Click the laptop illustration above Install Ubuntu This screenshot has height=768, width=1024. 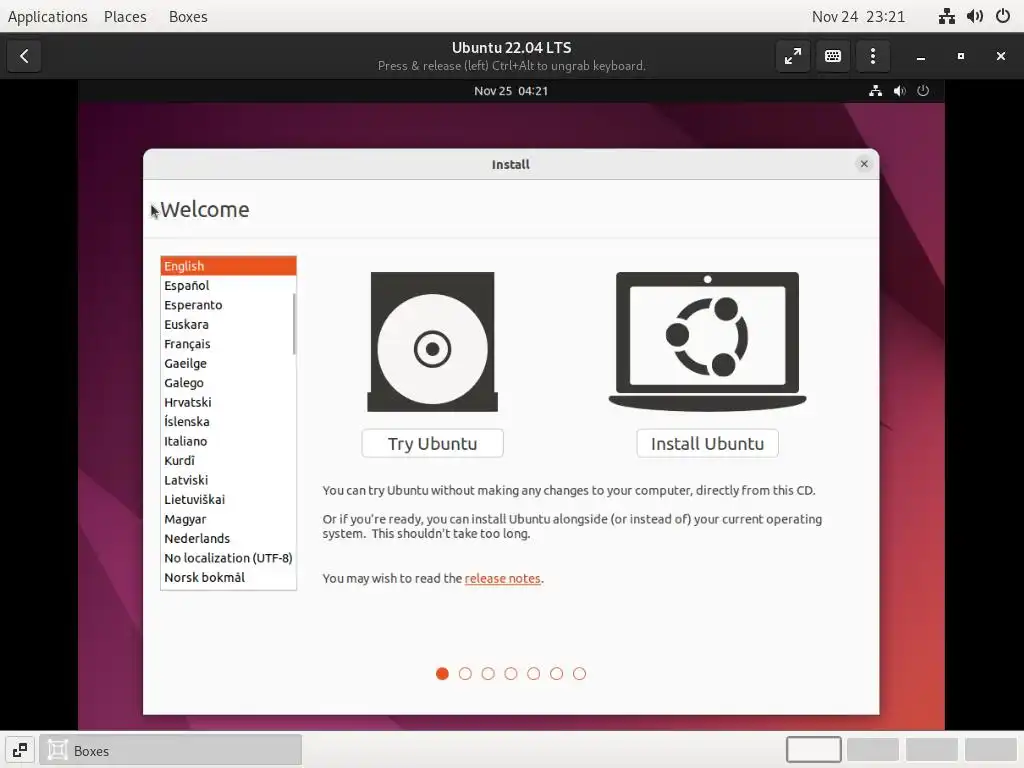(x=707, y=342)
